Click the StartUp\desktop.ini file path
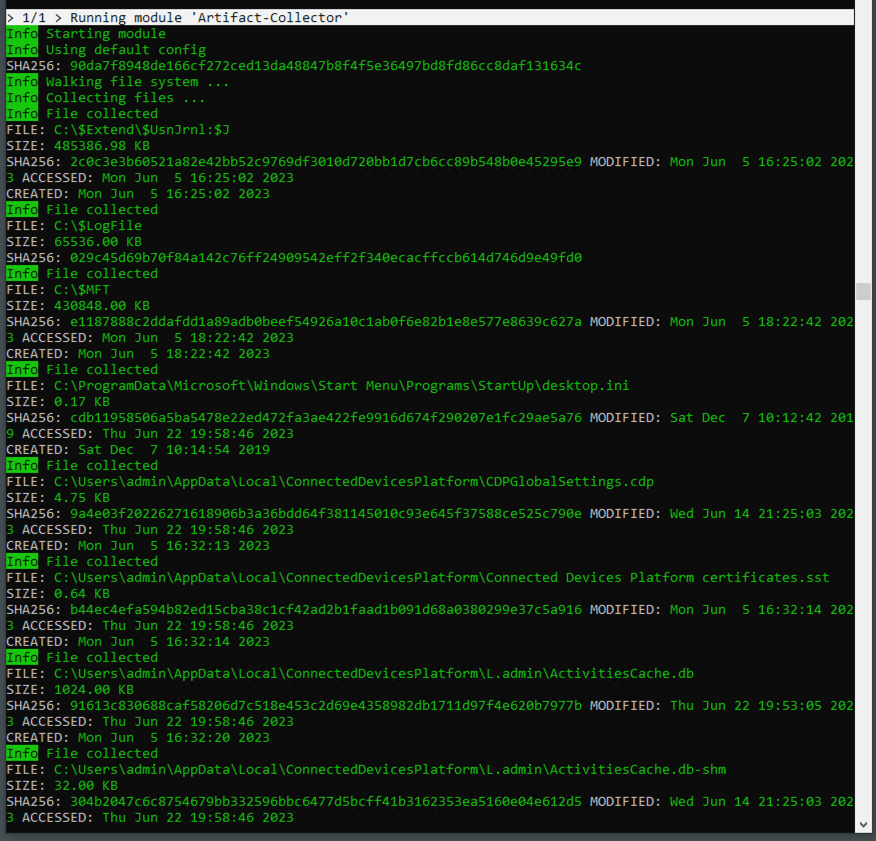The image size is (876, 841). (341, 386)
